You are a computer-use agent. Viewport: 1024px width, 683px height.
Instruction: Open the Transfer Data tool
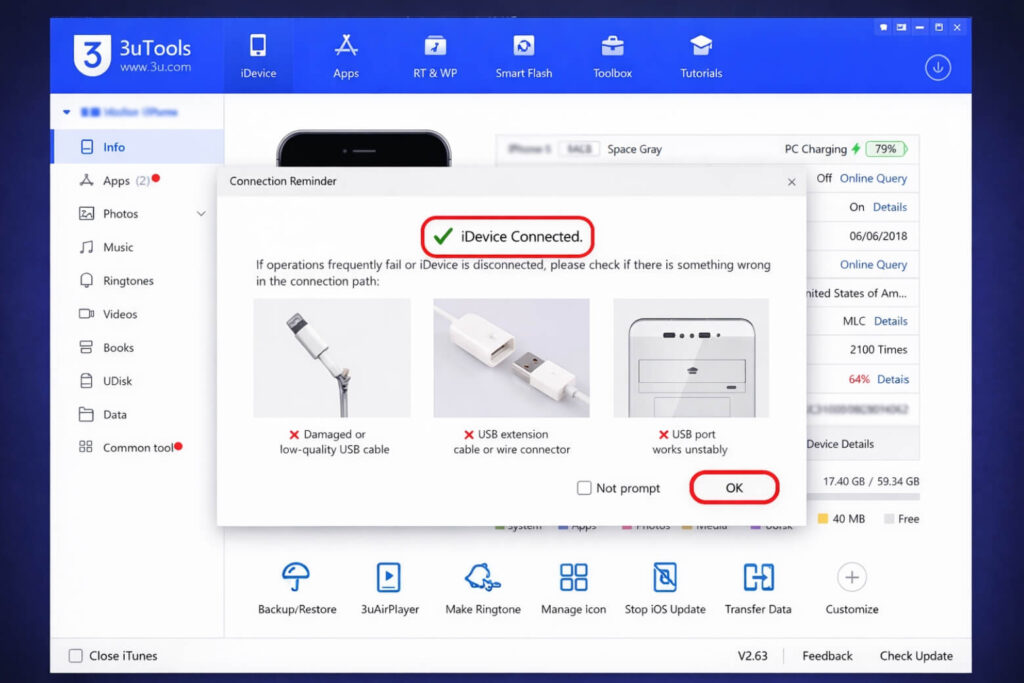click(757, 586)
